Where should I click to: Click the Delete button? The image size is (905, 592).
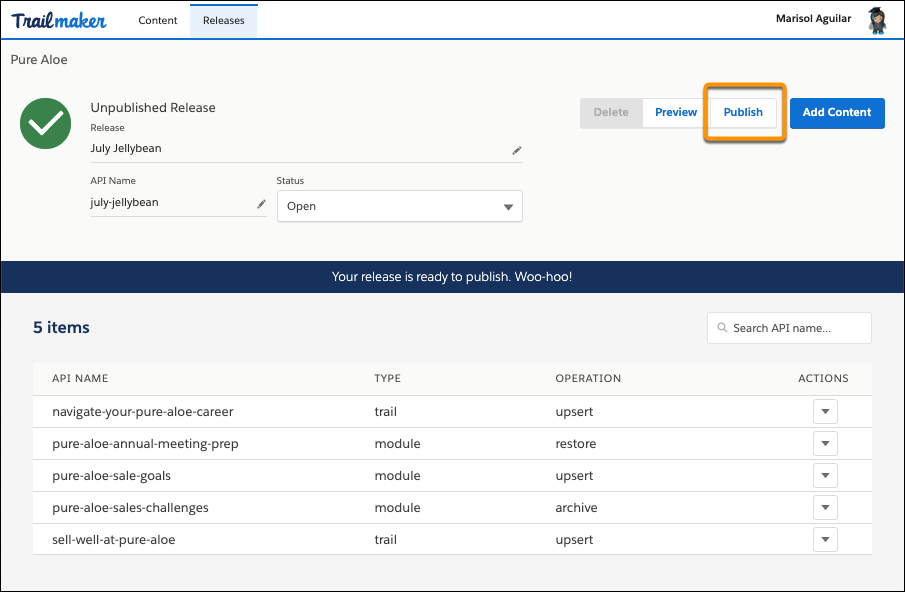pyautogui.click(x=611, y=112)
